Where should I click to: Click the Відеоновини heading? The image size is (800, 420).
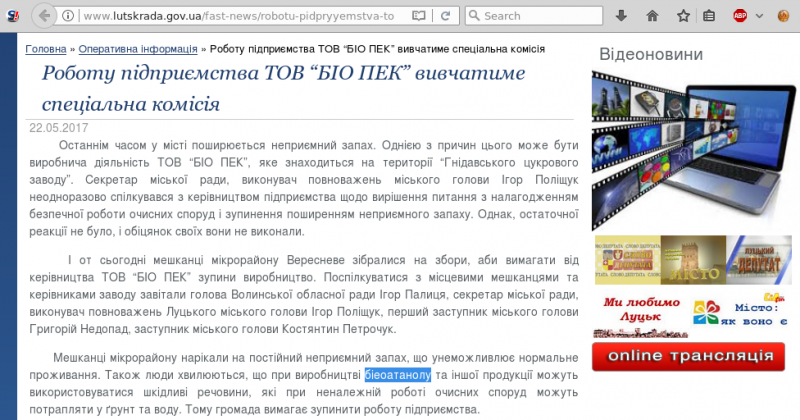pyautogui.click(x=651, y=54)
